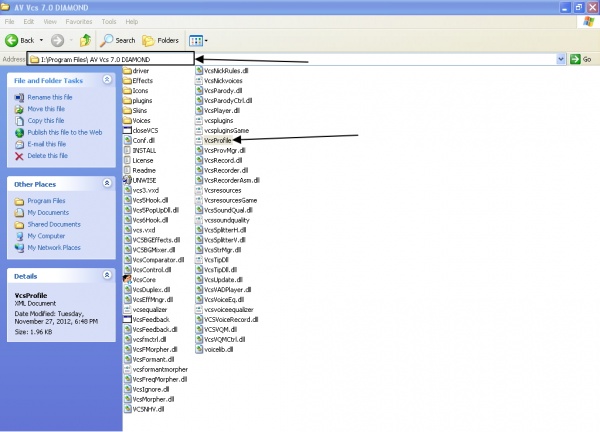Select the vcs3.vxd file icon
This screenshot has height=432, width=600.
[x=127, y=190]
